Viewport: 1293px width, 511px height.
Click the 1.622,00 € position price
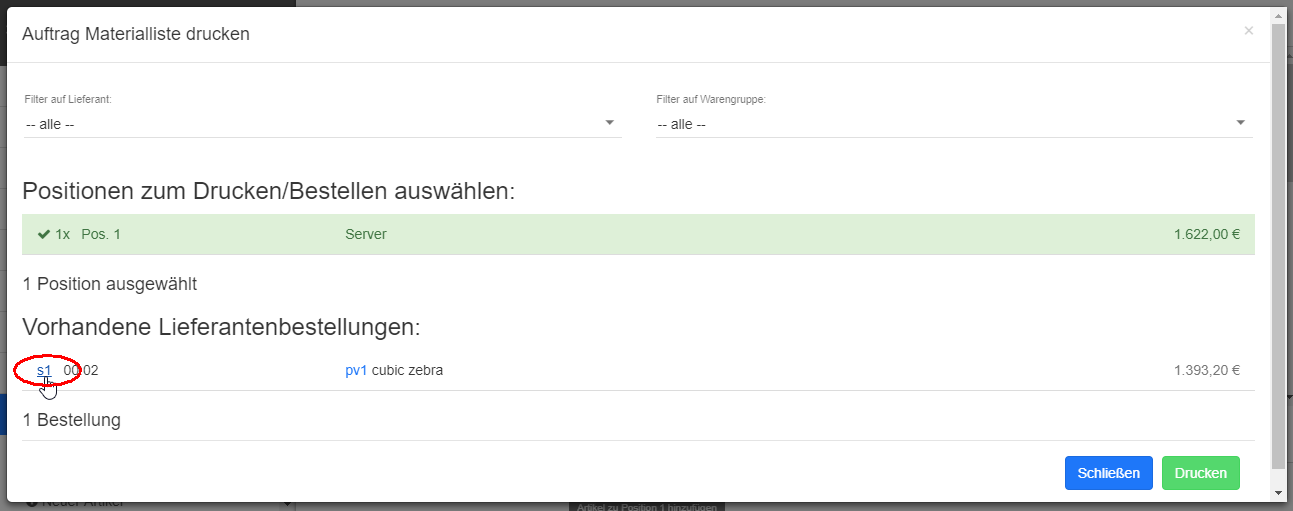tap(1206, 235)
